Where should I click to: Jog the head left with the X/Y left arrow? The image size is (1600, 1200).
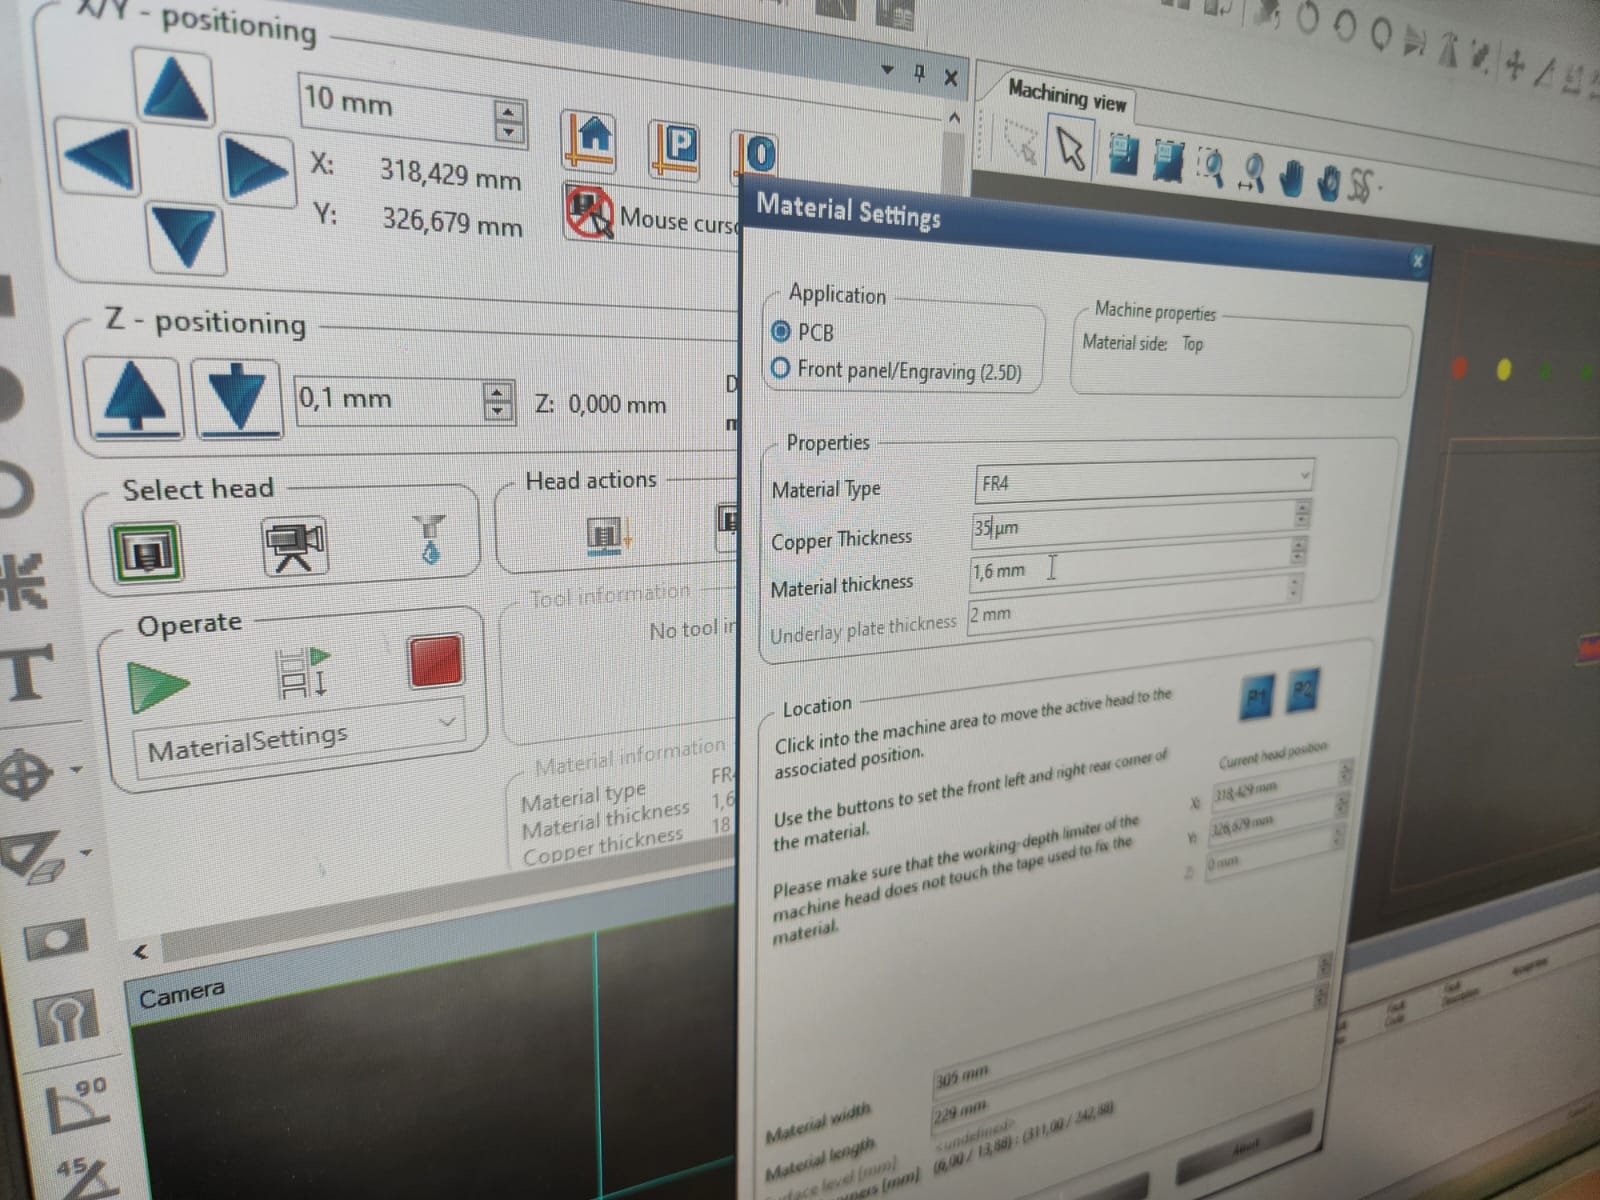click(97, 157)
